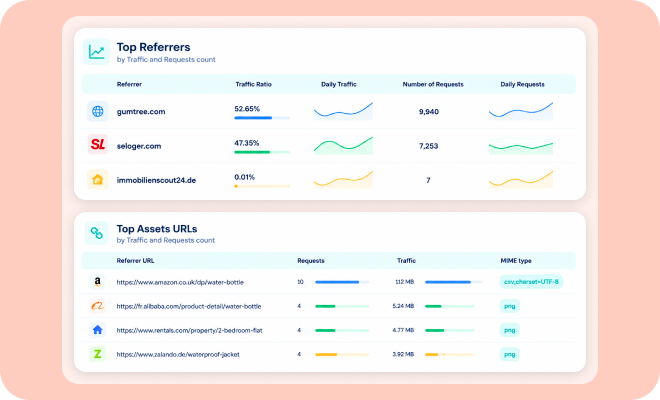Screen dimensions: 660x400
Task: Click the immobilienscout24.de house icon
Action: click(98, 179)
